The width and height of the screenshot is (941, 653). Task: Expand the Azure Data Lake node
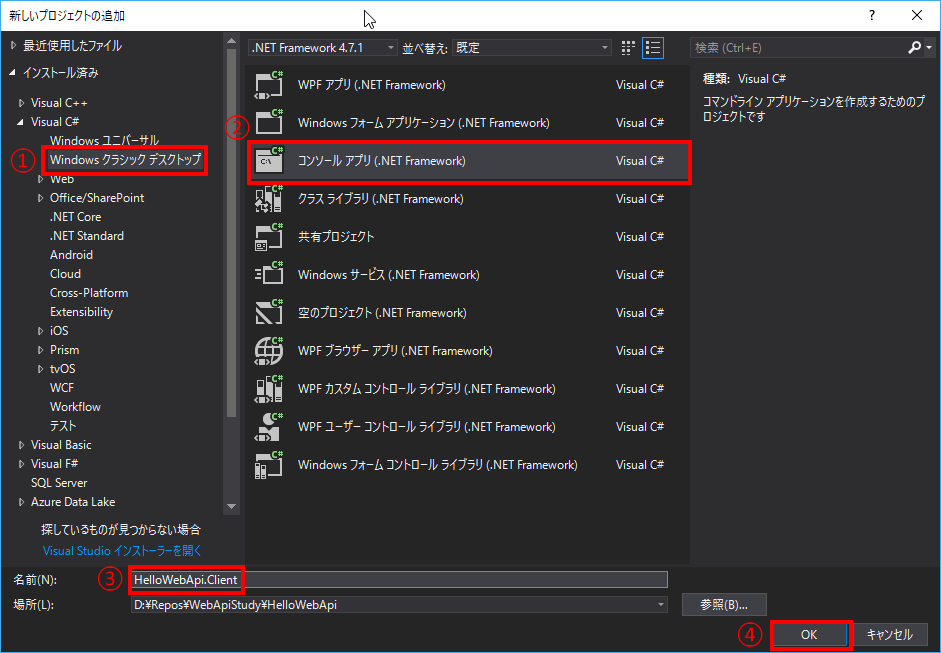[22, 502]
